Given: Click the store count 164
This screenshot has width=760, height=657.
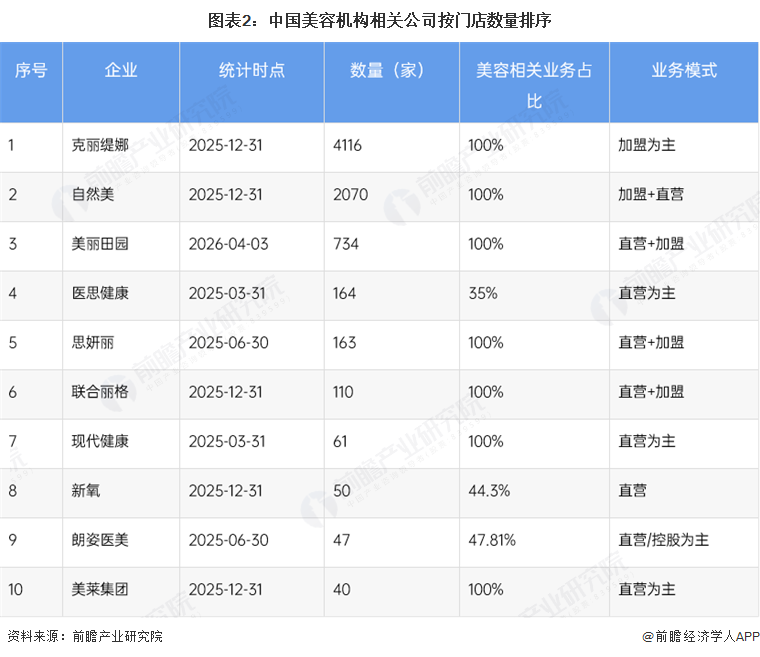Looking at the screenshot, I should click(345, 293).
